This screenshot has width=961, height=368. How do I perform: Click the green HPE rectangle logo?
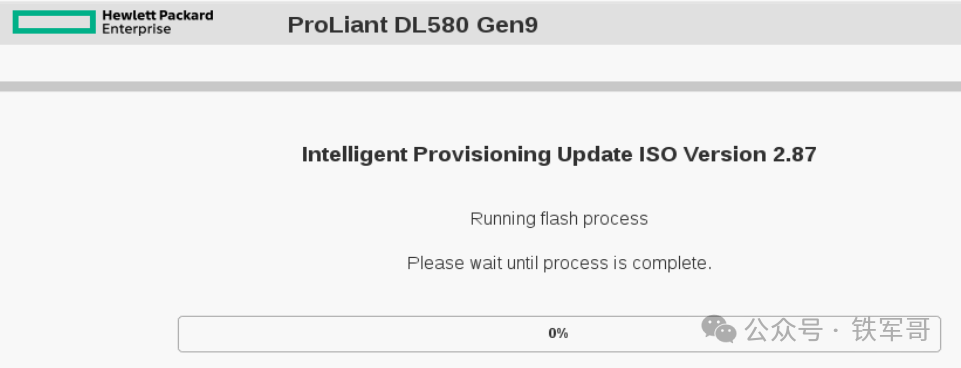click(54, 21)
